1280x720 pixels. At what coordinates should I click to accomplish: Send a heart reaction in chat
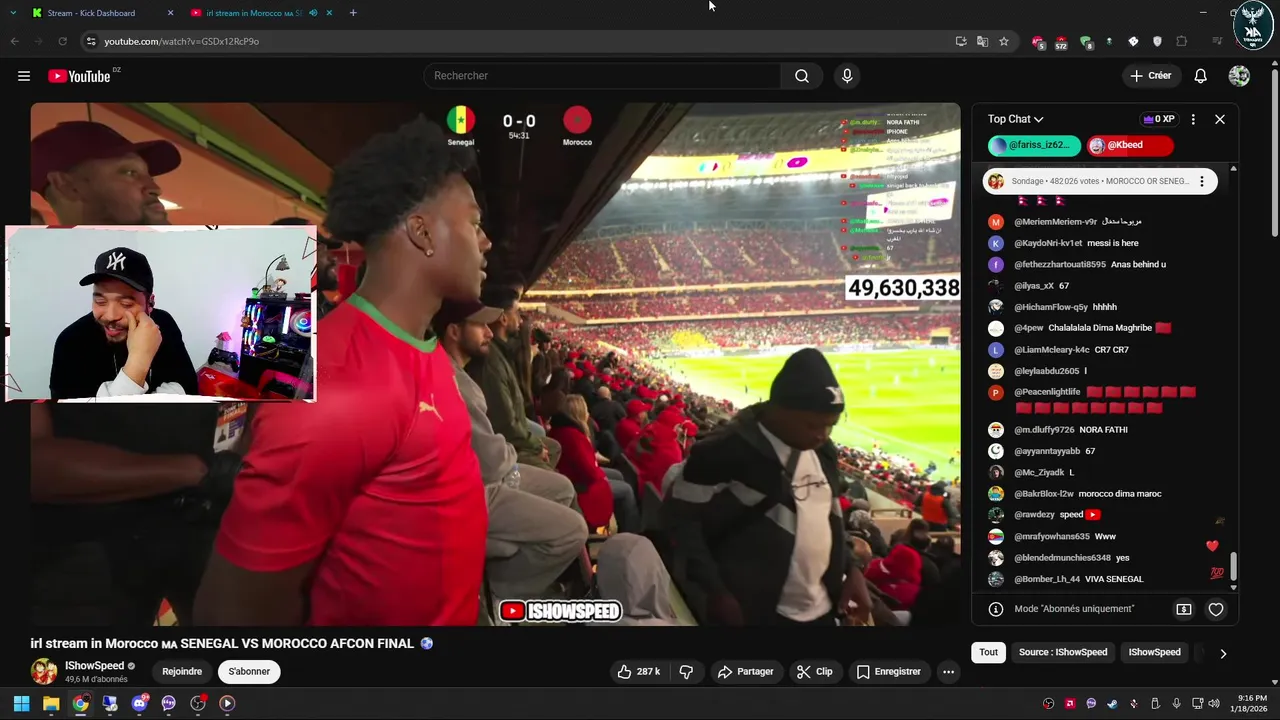coord(1216,609)
